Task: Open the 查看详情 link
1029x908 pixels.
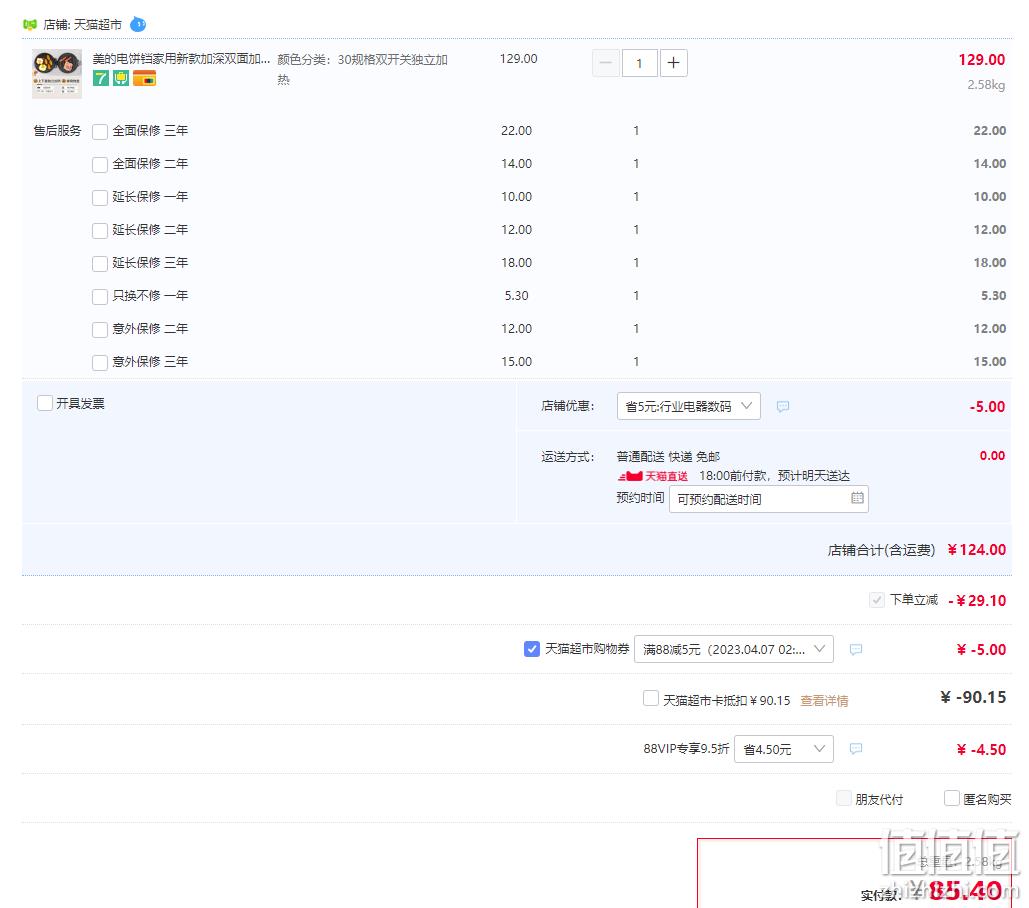Action: point(824,701)
